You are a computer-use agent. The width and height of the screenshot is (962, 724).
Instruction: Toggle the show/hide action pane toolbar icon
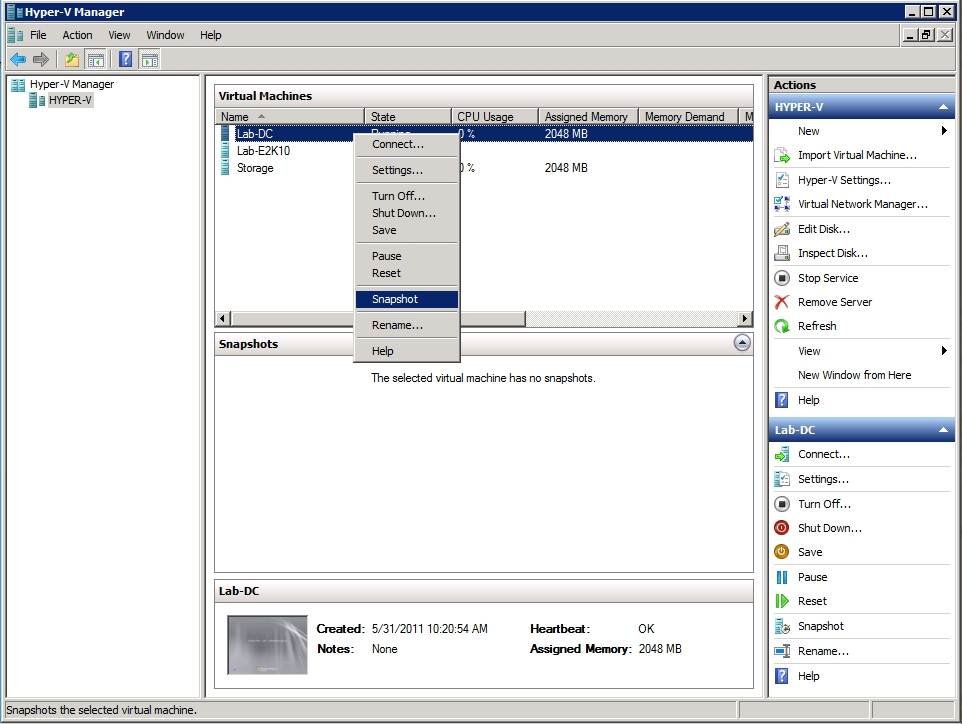(x=150, y=60)
